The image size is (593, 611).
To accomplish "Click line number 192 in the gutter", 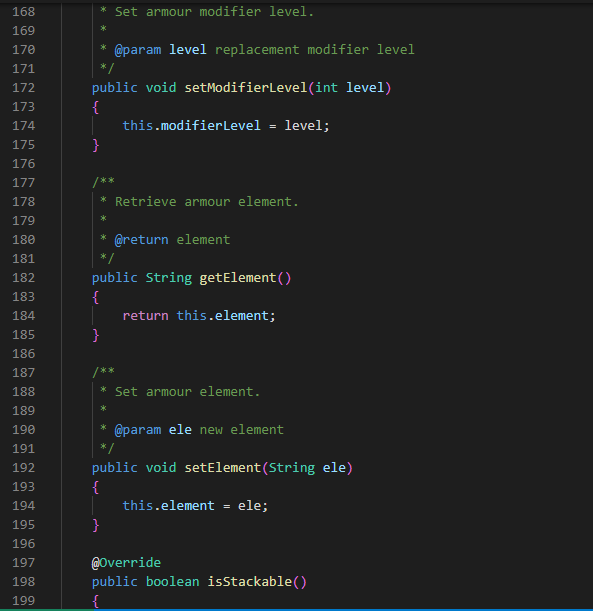I will point(24,468).
